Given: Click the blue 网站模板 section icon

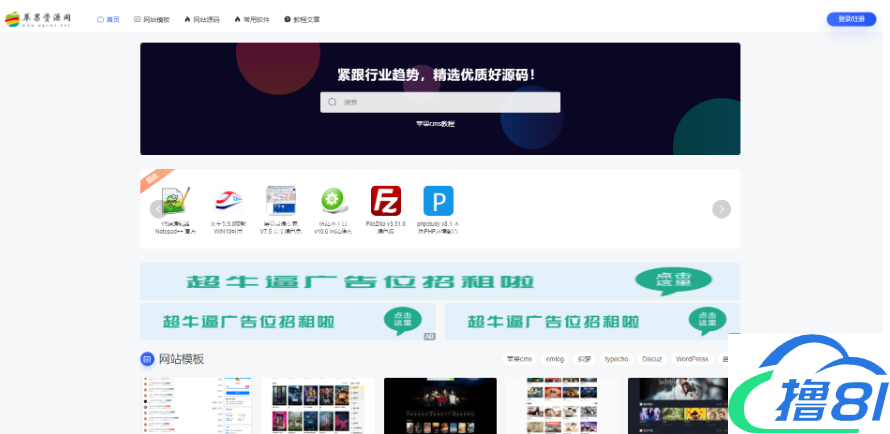Looking at the screenshot, I should pos(147,359).
